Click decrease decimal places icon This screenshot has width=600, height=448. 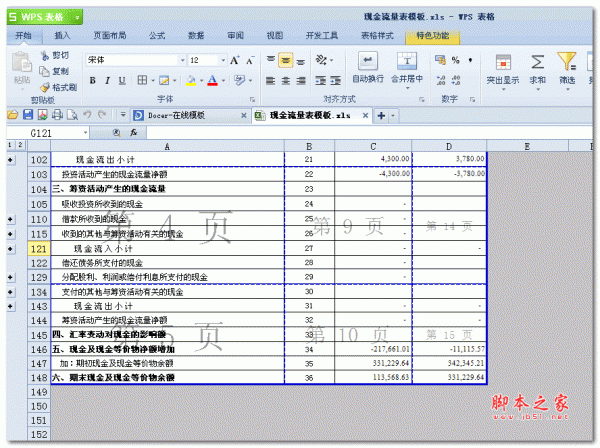456,80
